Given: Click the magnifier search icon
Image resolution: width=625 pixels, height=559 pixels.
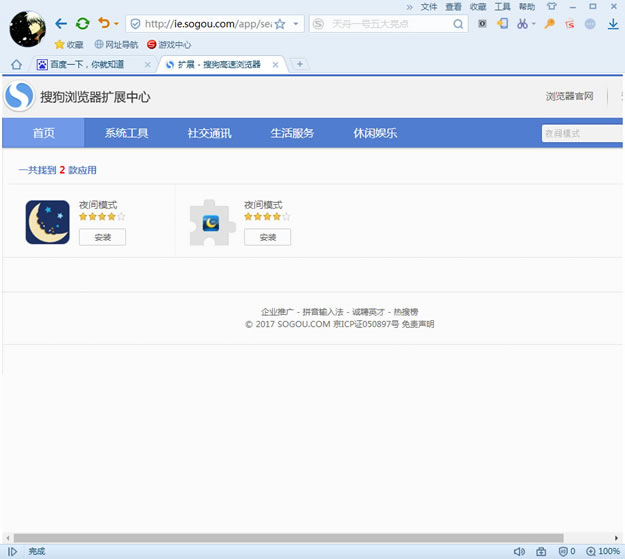Looking at the screenshot, I should [x=458, y=24].
